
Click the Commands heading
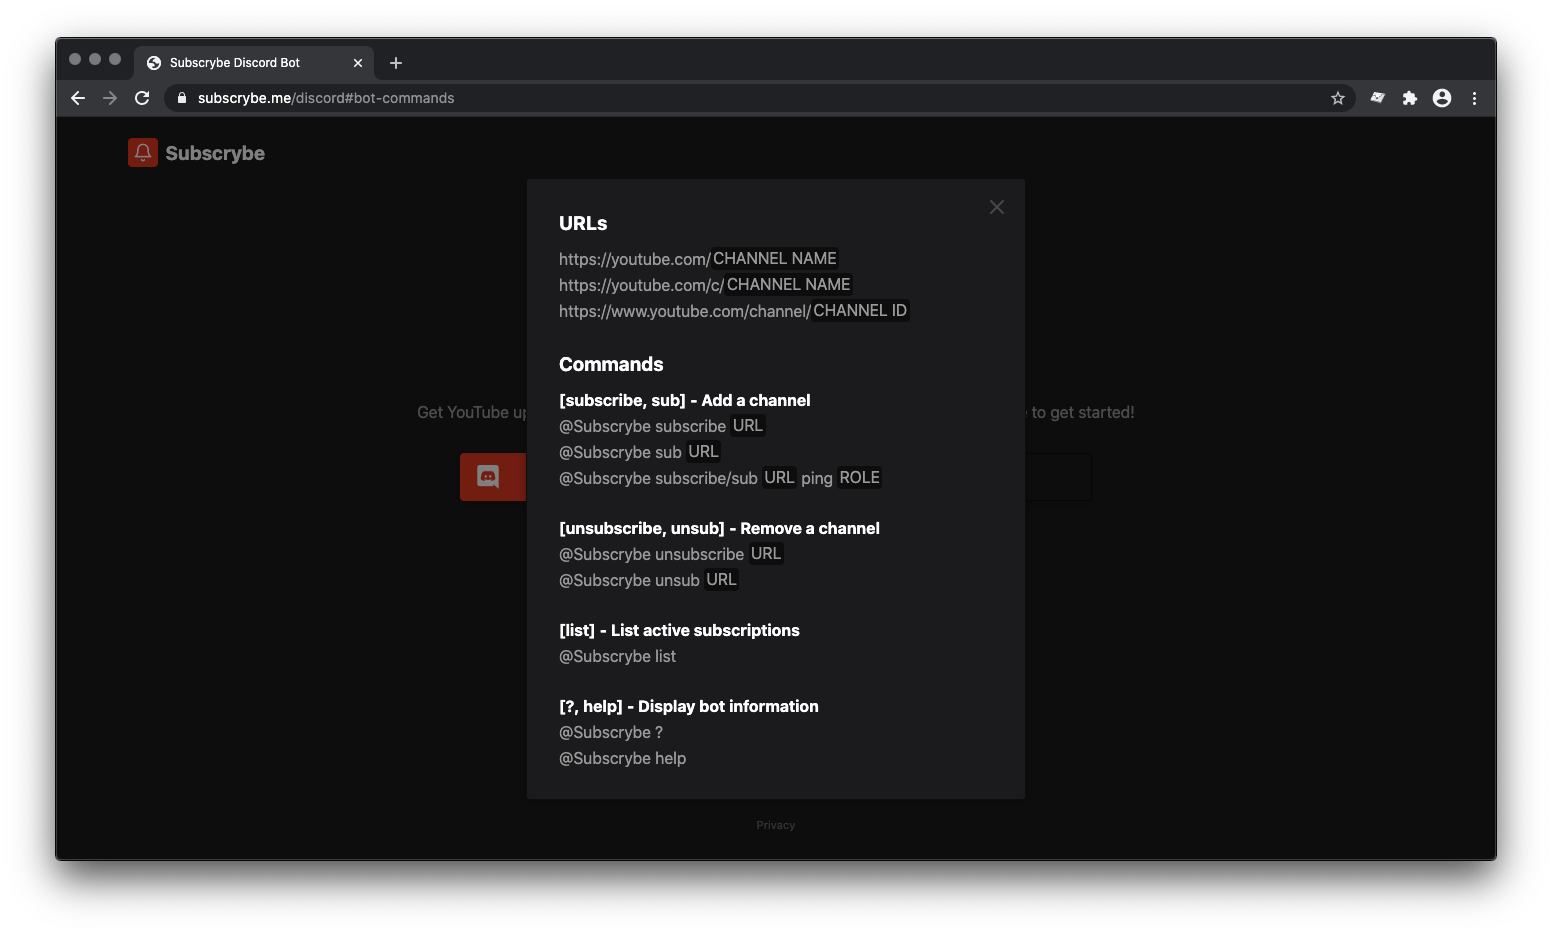tap(611, 364)
